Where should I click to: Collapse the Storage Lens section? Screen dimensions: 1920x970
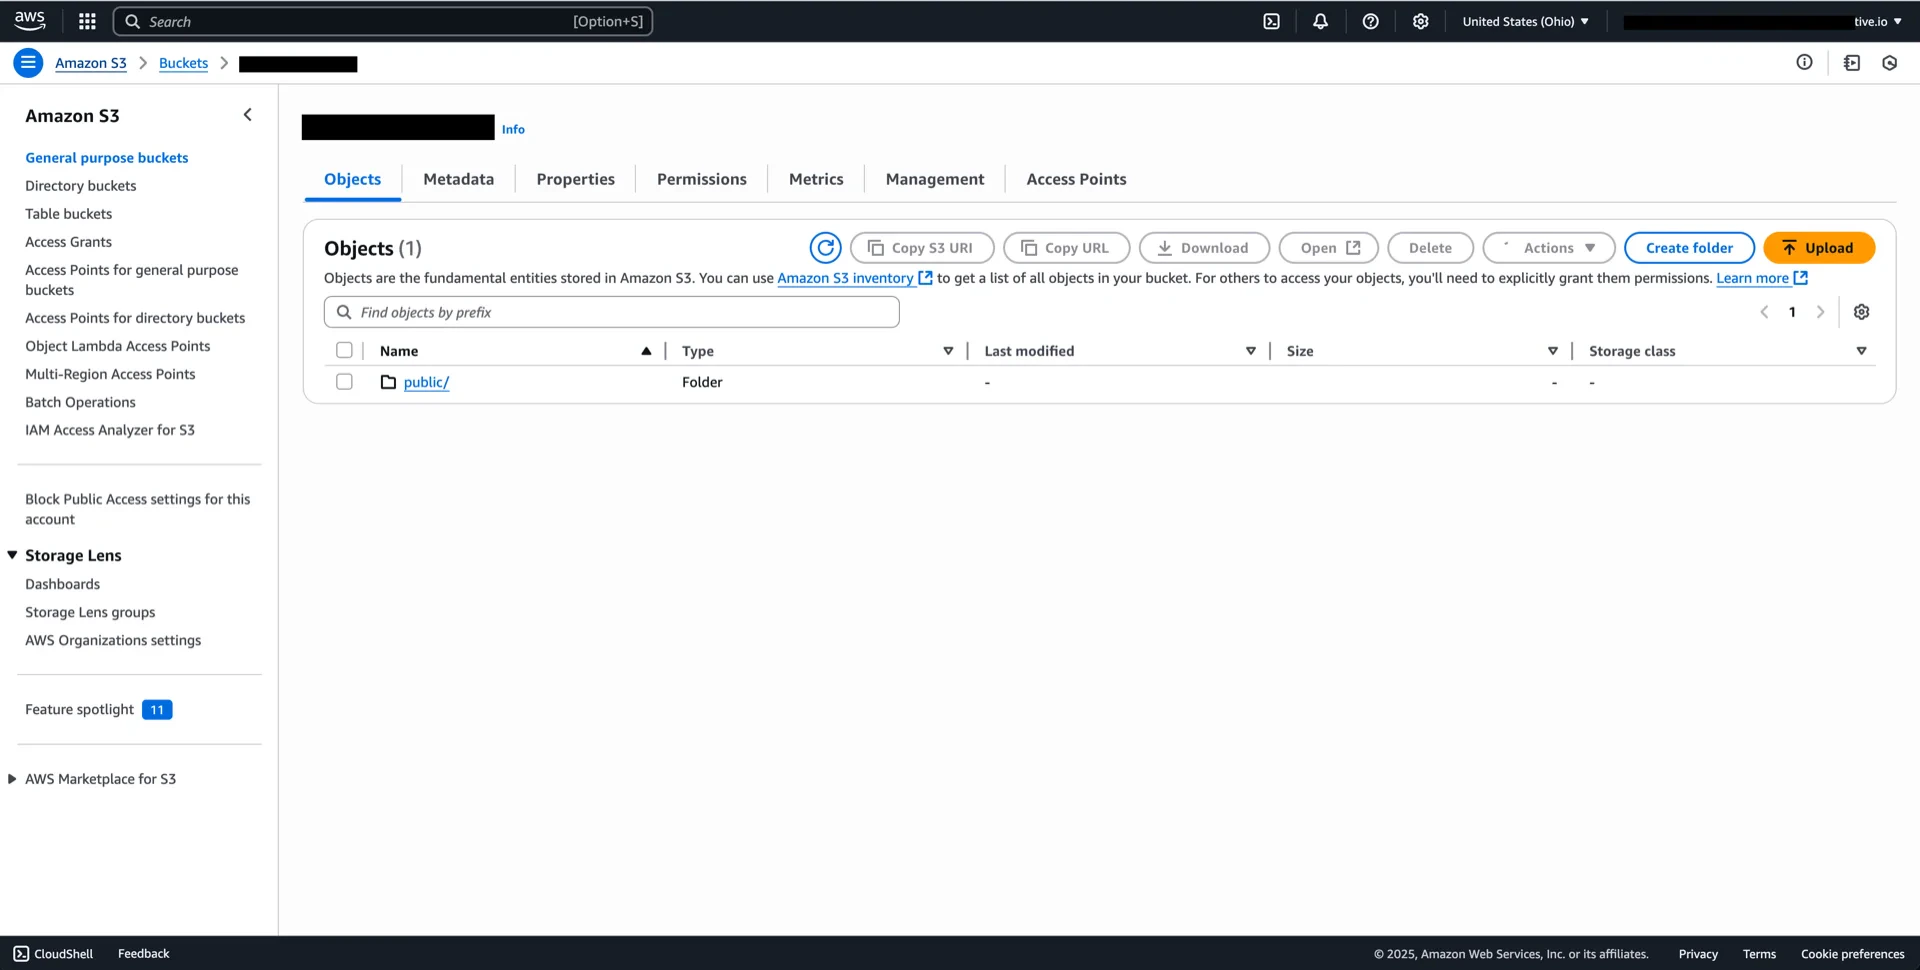[12, 555]
